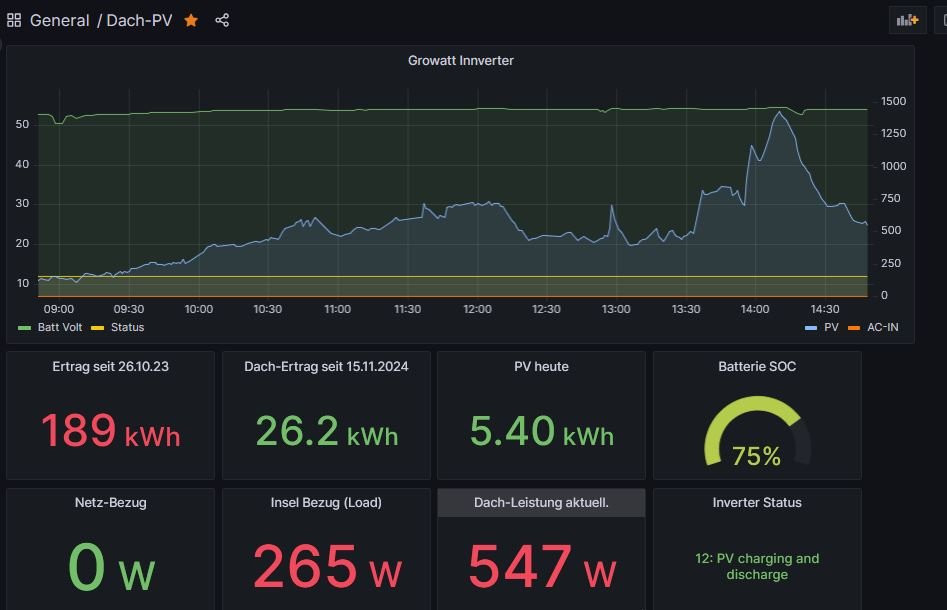Click the 265 W Insel Bezug value
947x610 pixels.
pyautogui.click(x=326, y=567)
